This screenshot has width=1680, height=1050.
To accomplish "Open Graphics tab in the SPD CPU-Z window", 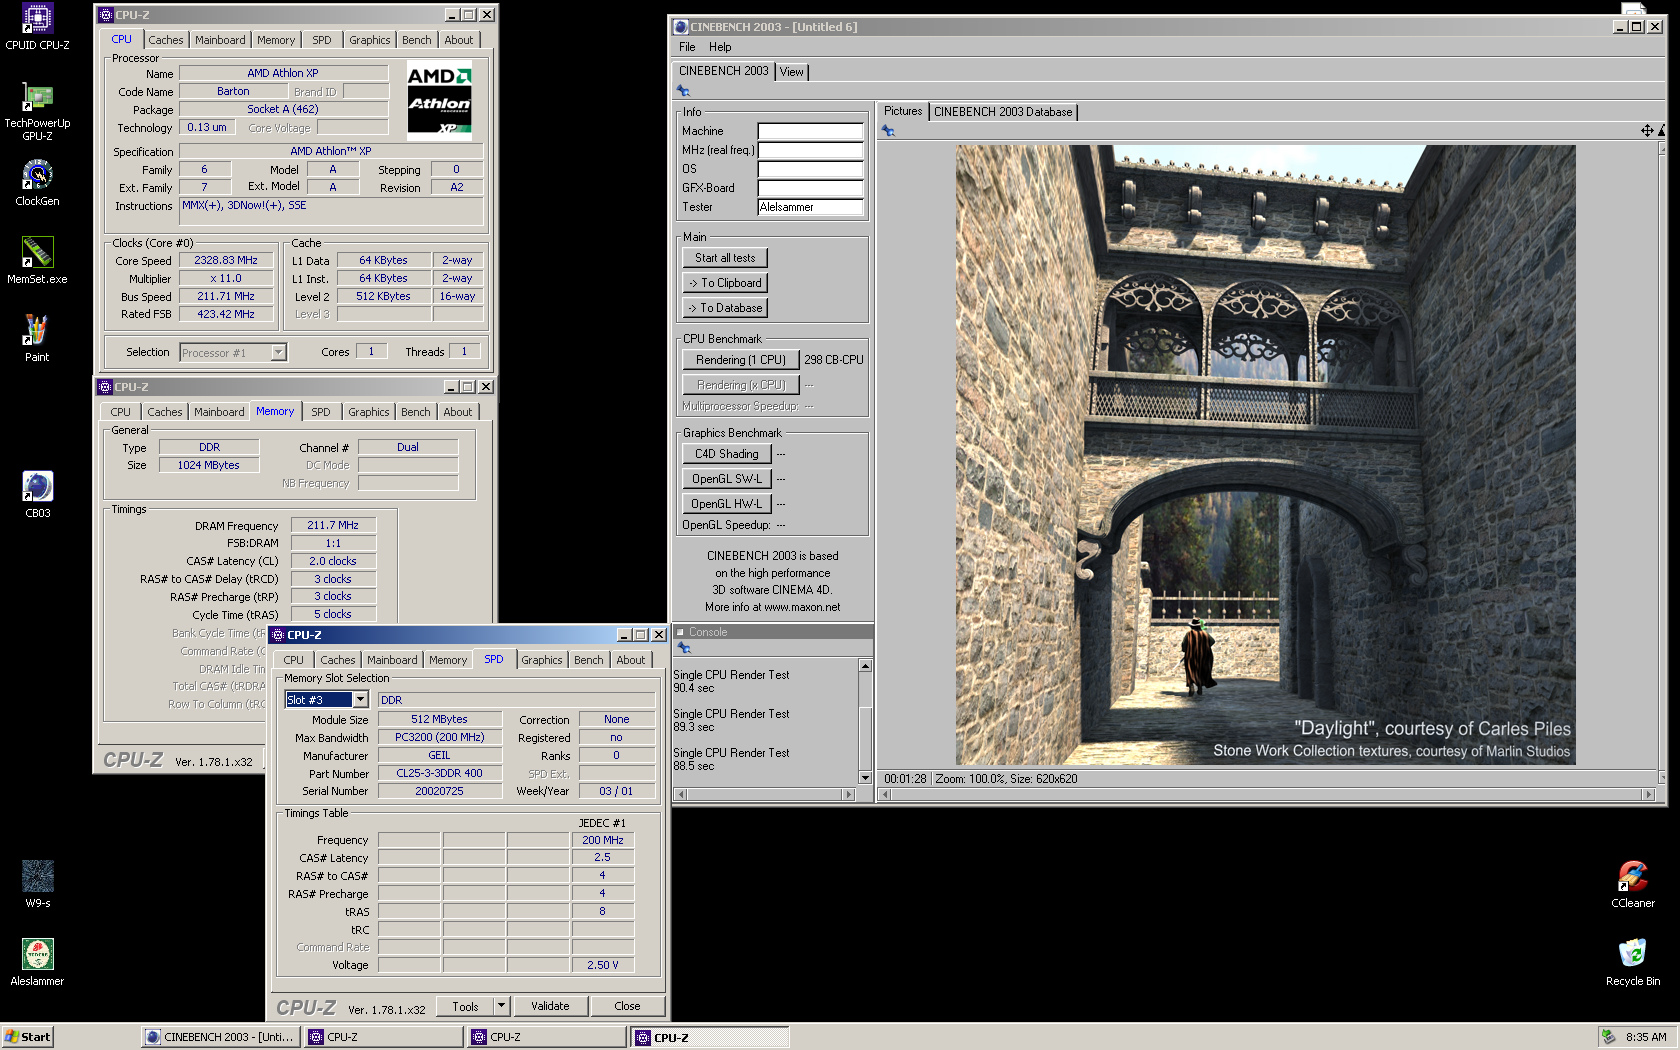I will (x=542, y=660).
